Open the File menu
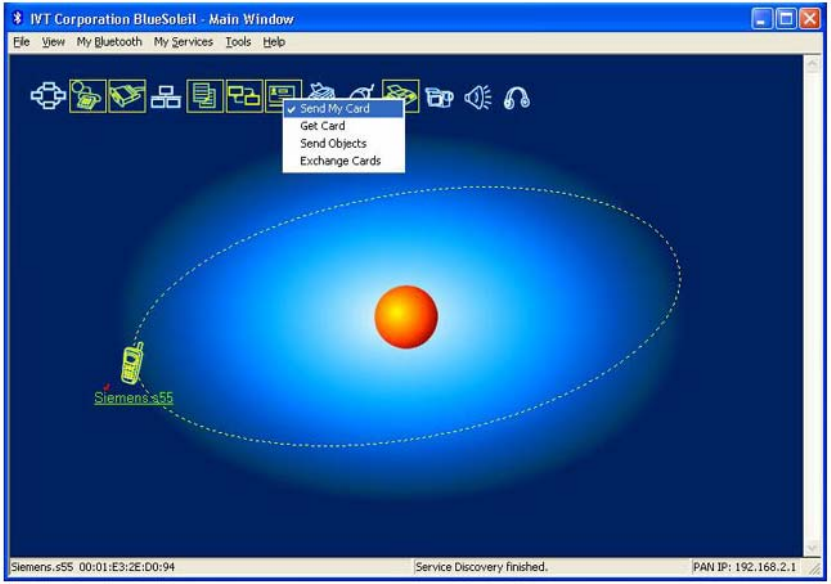 point(21,42)
